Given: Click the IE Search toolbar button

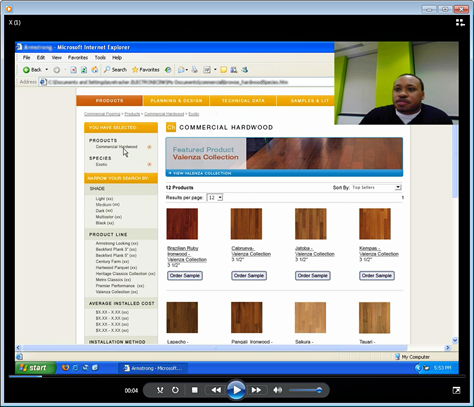Looking at the screenshot, I should coord(115,70).
